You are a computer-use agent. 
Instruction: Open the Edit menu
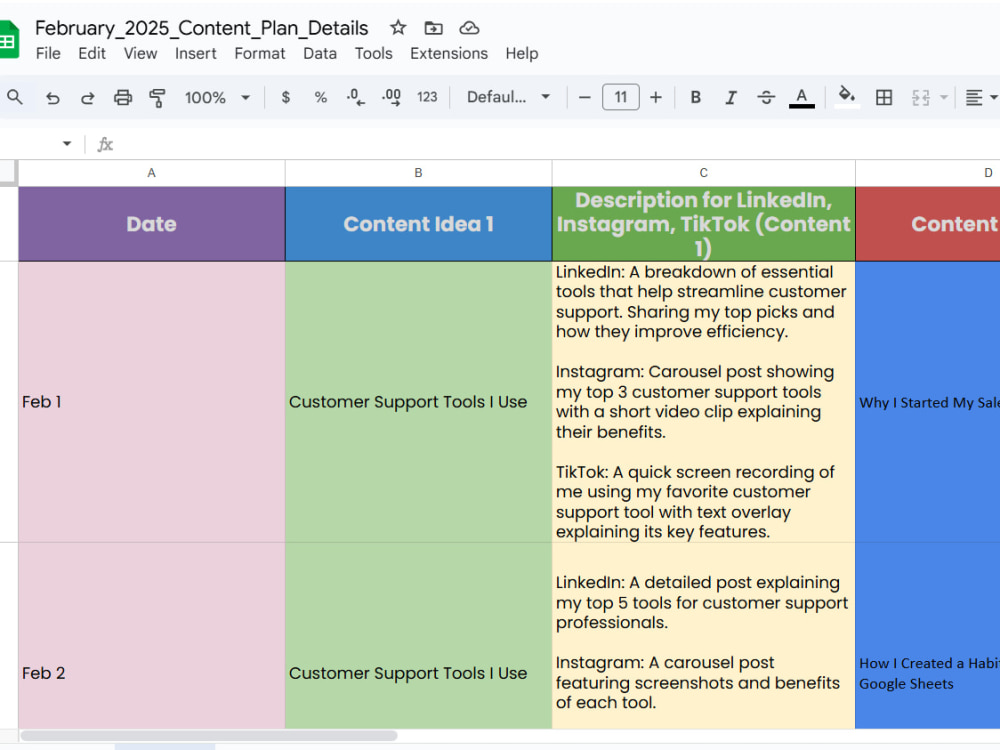[x=92, y=54]
